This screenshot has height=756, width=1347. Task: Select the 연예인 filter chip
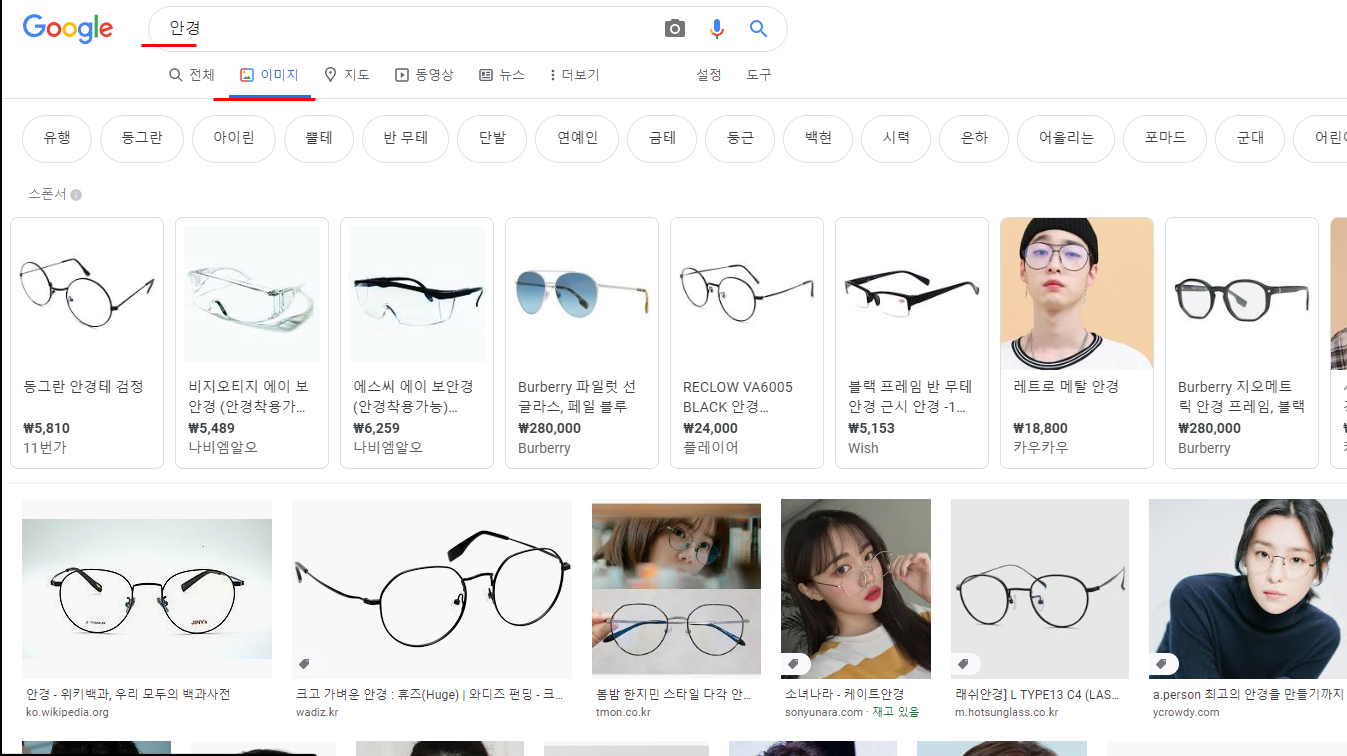pos(577,139)
